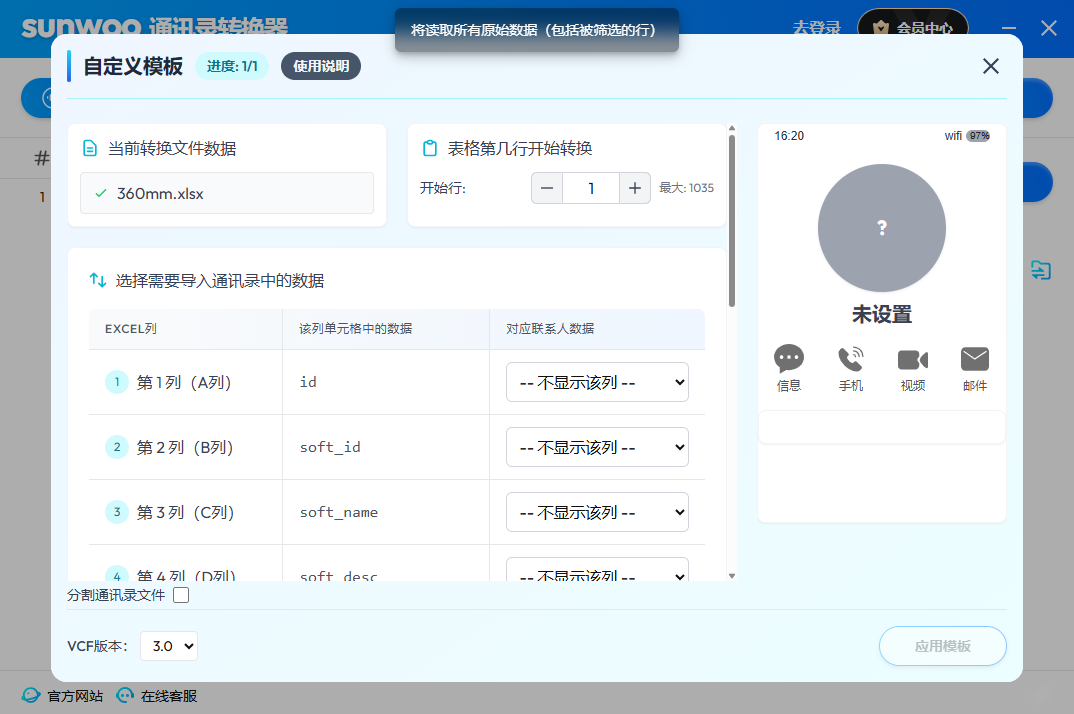This screenshot has width=1074, height=714.
Task: Click the contact avatar placeholder circle
Action: [x=881, y=228]
